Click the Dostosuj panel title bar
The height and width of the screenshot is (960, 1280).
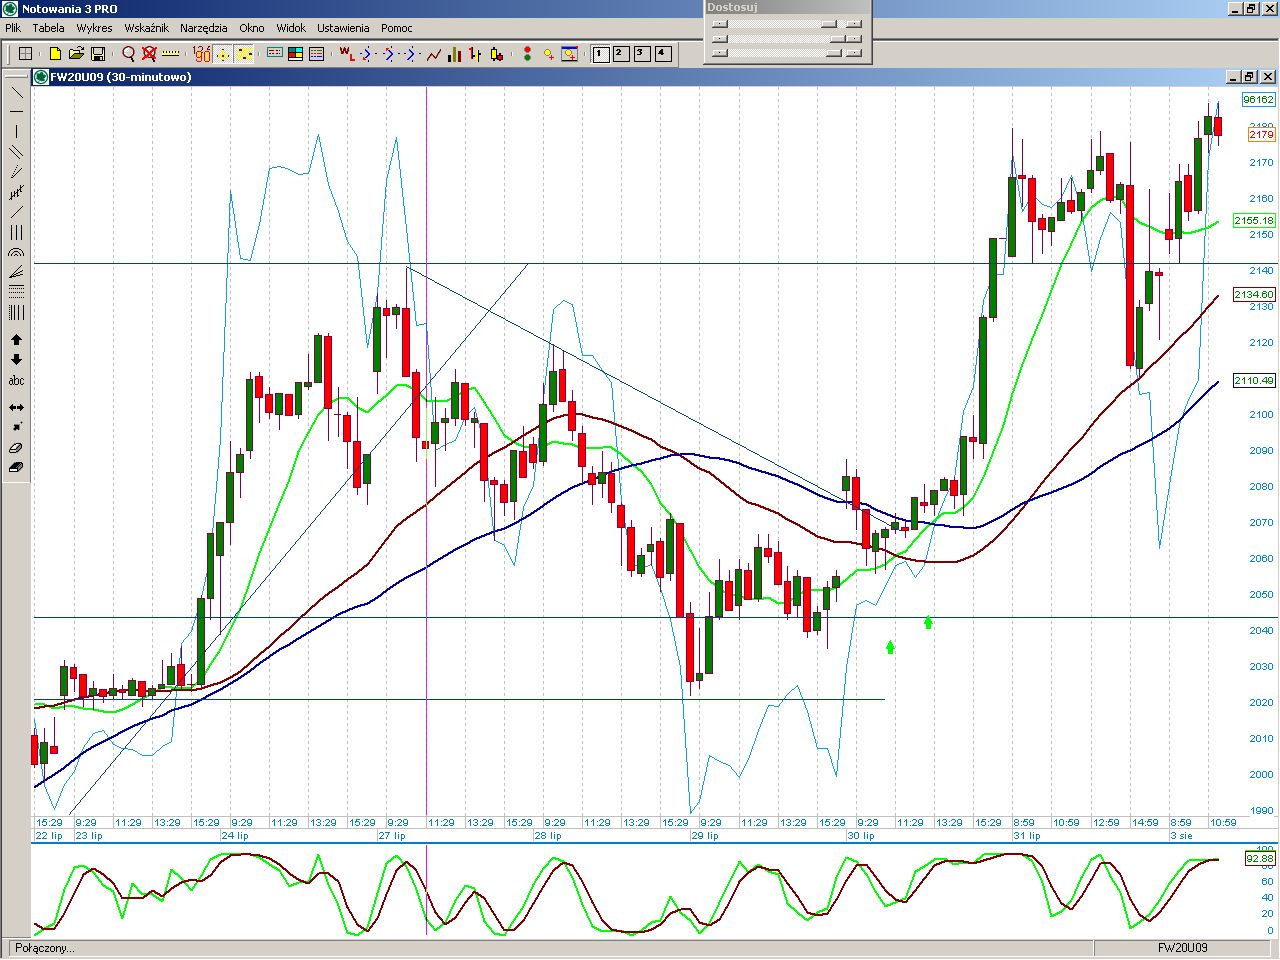tap(787, 7)
